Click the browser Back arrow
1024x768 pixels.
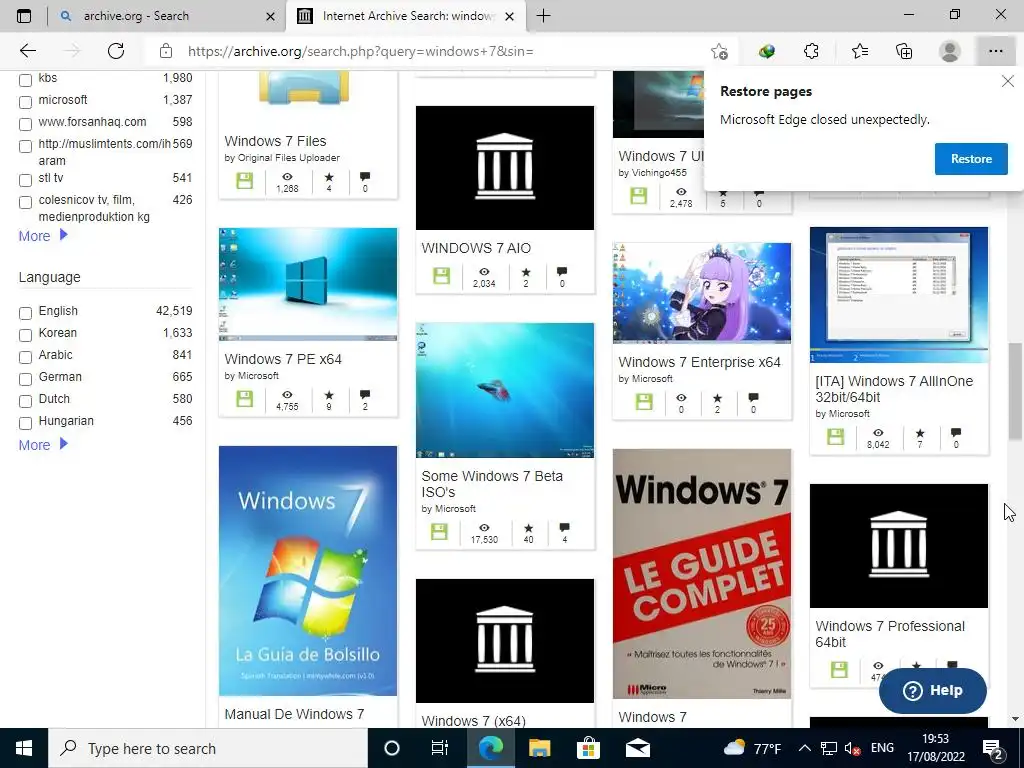27,51
